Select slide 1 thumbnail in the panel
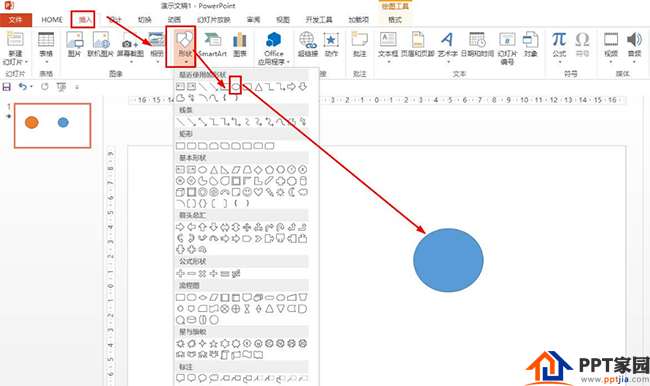Image resolution: width=650 pixels, height=386 pixels. click(53, 126)
